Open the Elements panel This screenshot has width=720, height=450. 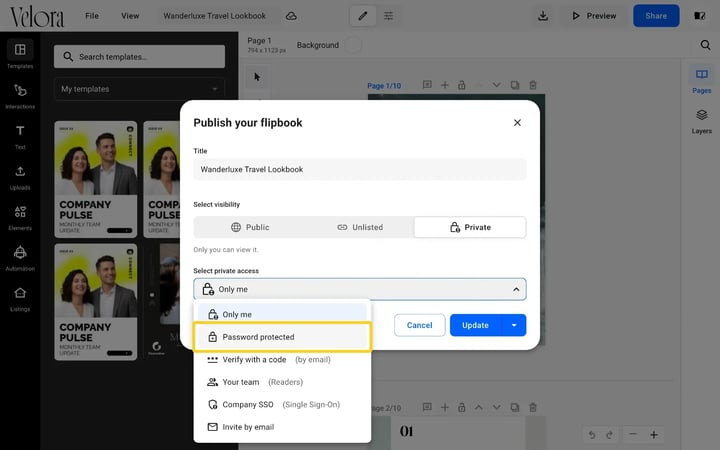[x=20, y=217]
